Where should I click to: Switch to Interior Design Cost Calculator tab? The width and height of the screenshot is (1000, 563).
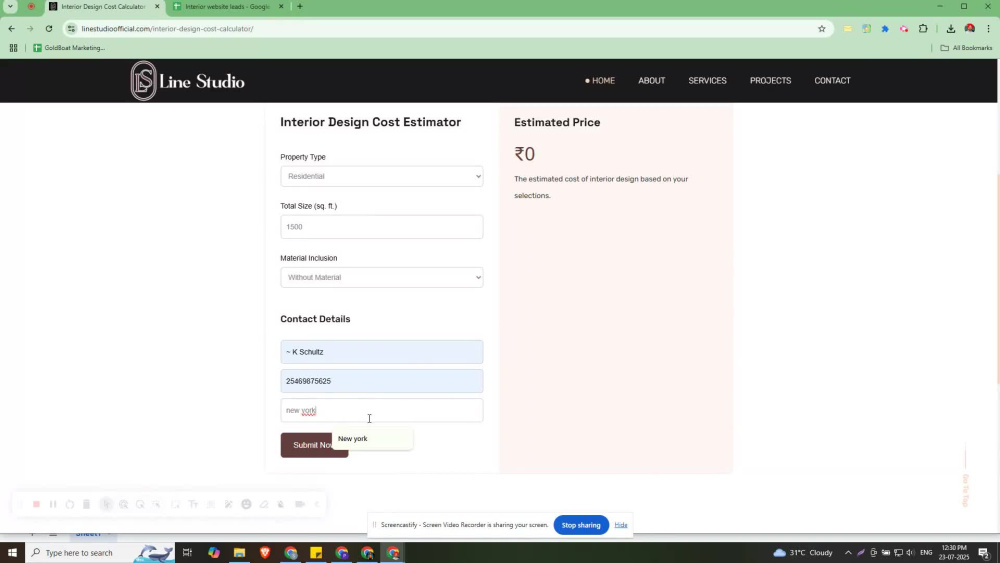coord(103,6)
